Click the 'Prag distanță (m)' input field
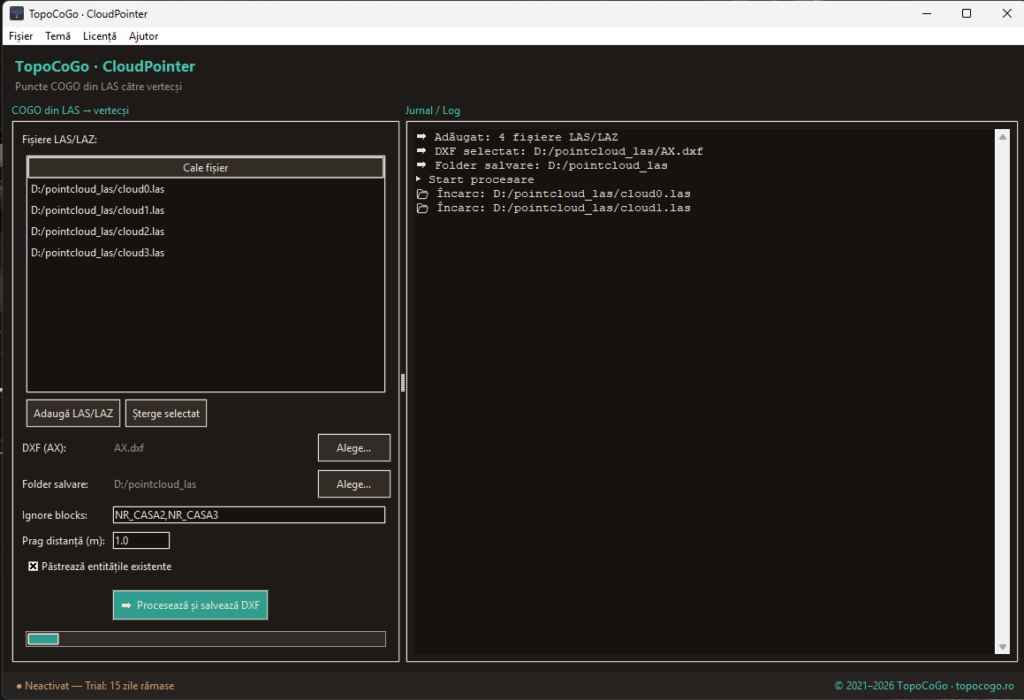Screen dimensions: 1024x700 (x=141, y=541)
